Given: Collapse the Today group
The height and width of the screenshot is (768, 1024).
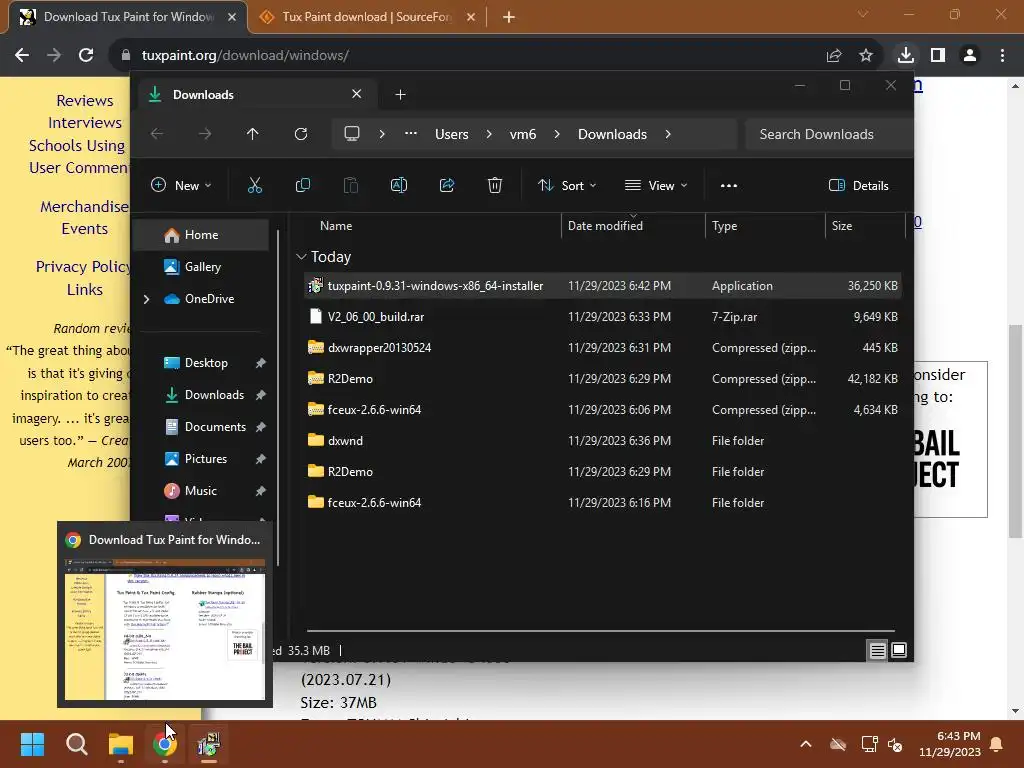Looking at the screenshot, I should pyautogui.click(x=301, y=257).
